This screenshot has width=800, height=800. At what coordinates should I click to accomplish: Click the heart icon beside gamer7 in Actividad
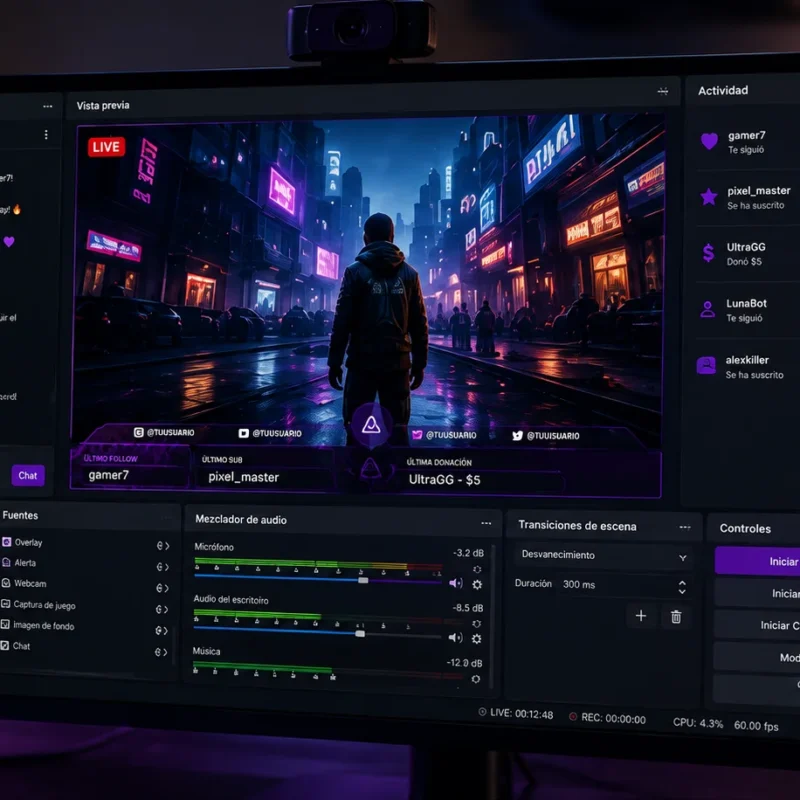tap(709, 141)
